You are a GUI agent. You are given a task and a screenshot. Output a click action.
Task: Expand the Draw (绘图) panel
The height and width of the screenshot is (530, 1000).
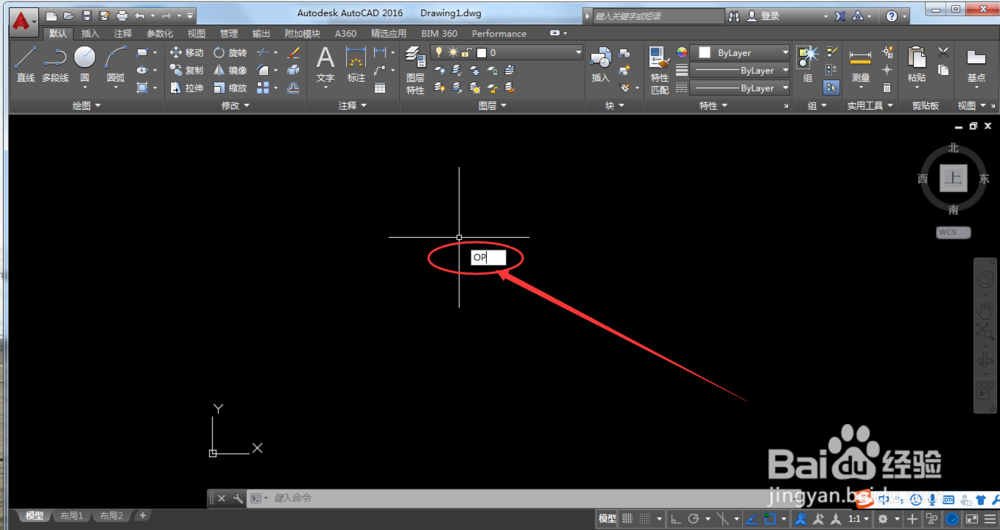click(x=86, y=106)
